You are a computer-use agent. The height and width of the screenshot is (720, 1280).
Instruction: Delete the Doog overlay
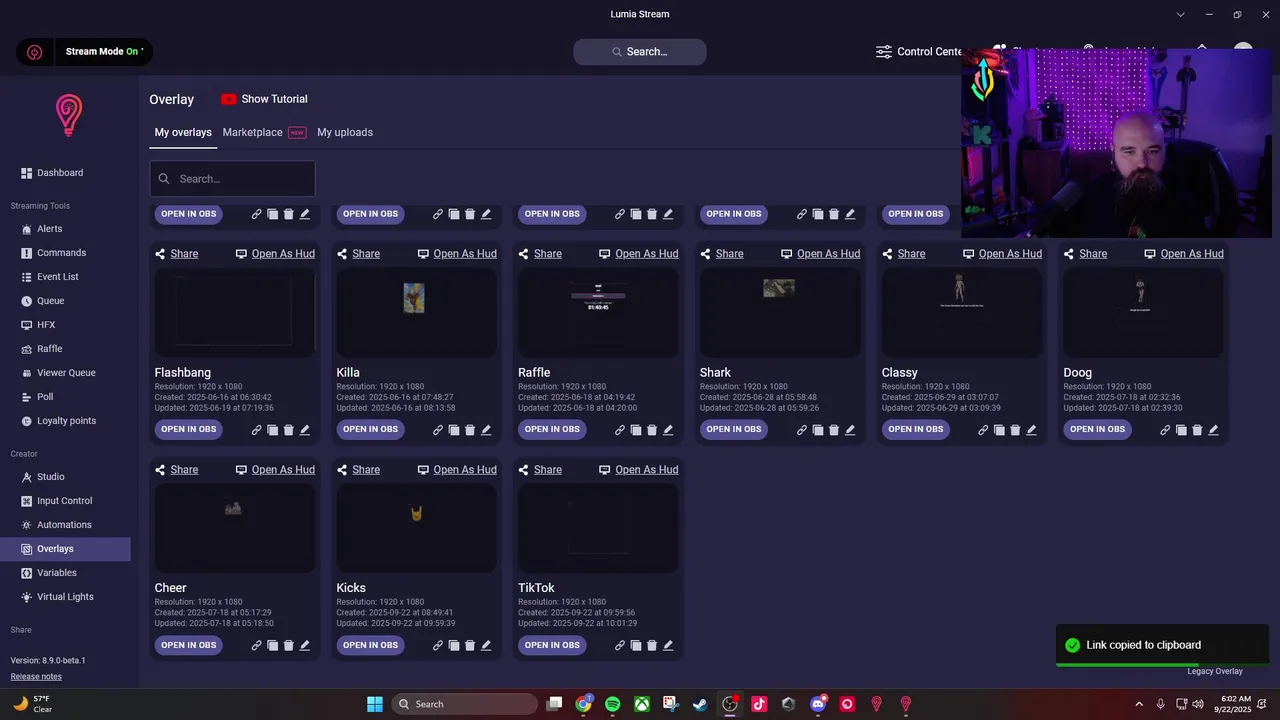point(1197,430)
